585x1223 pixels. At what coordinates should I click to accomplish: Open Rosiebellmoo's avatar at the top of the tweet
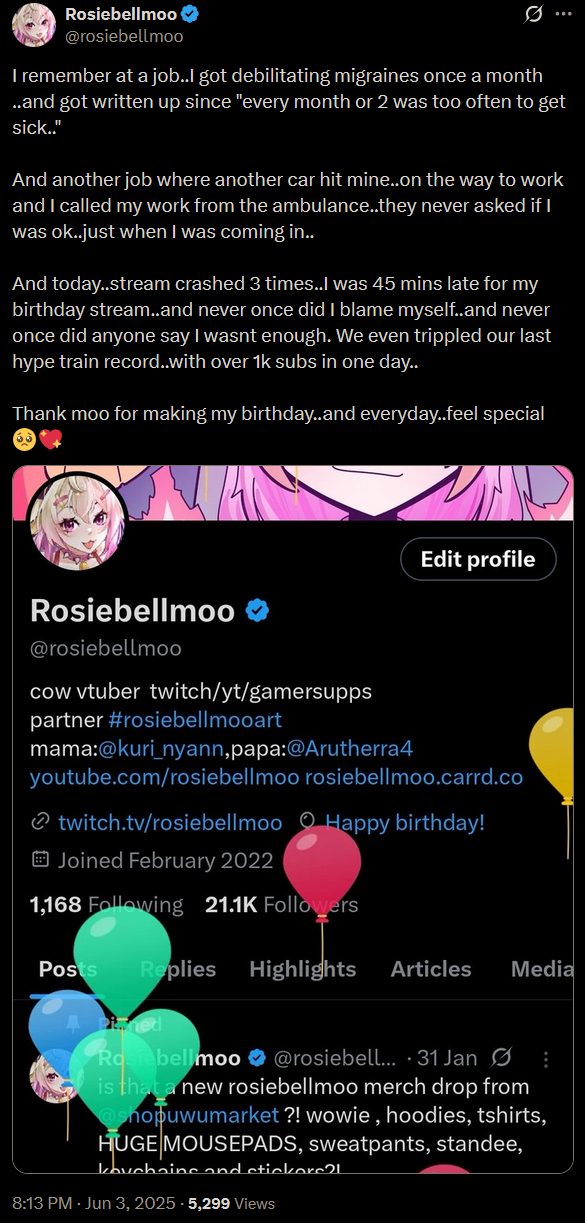click(x=33, y=24)
